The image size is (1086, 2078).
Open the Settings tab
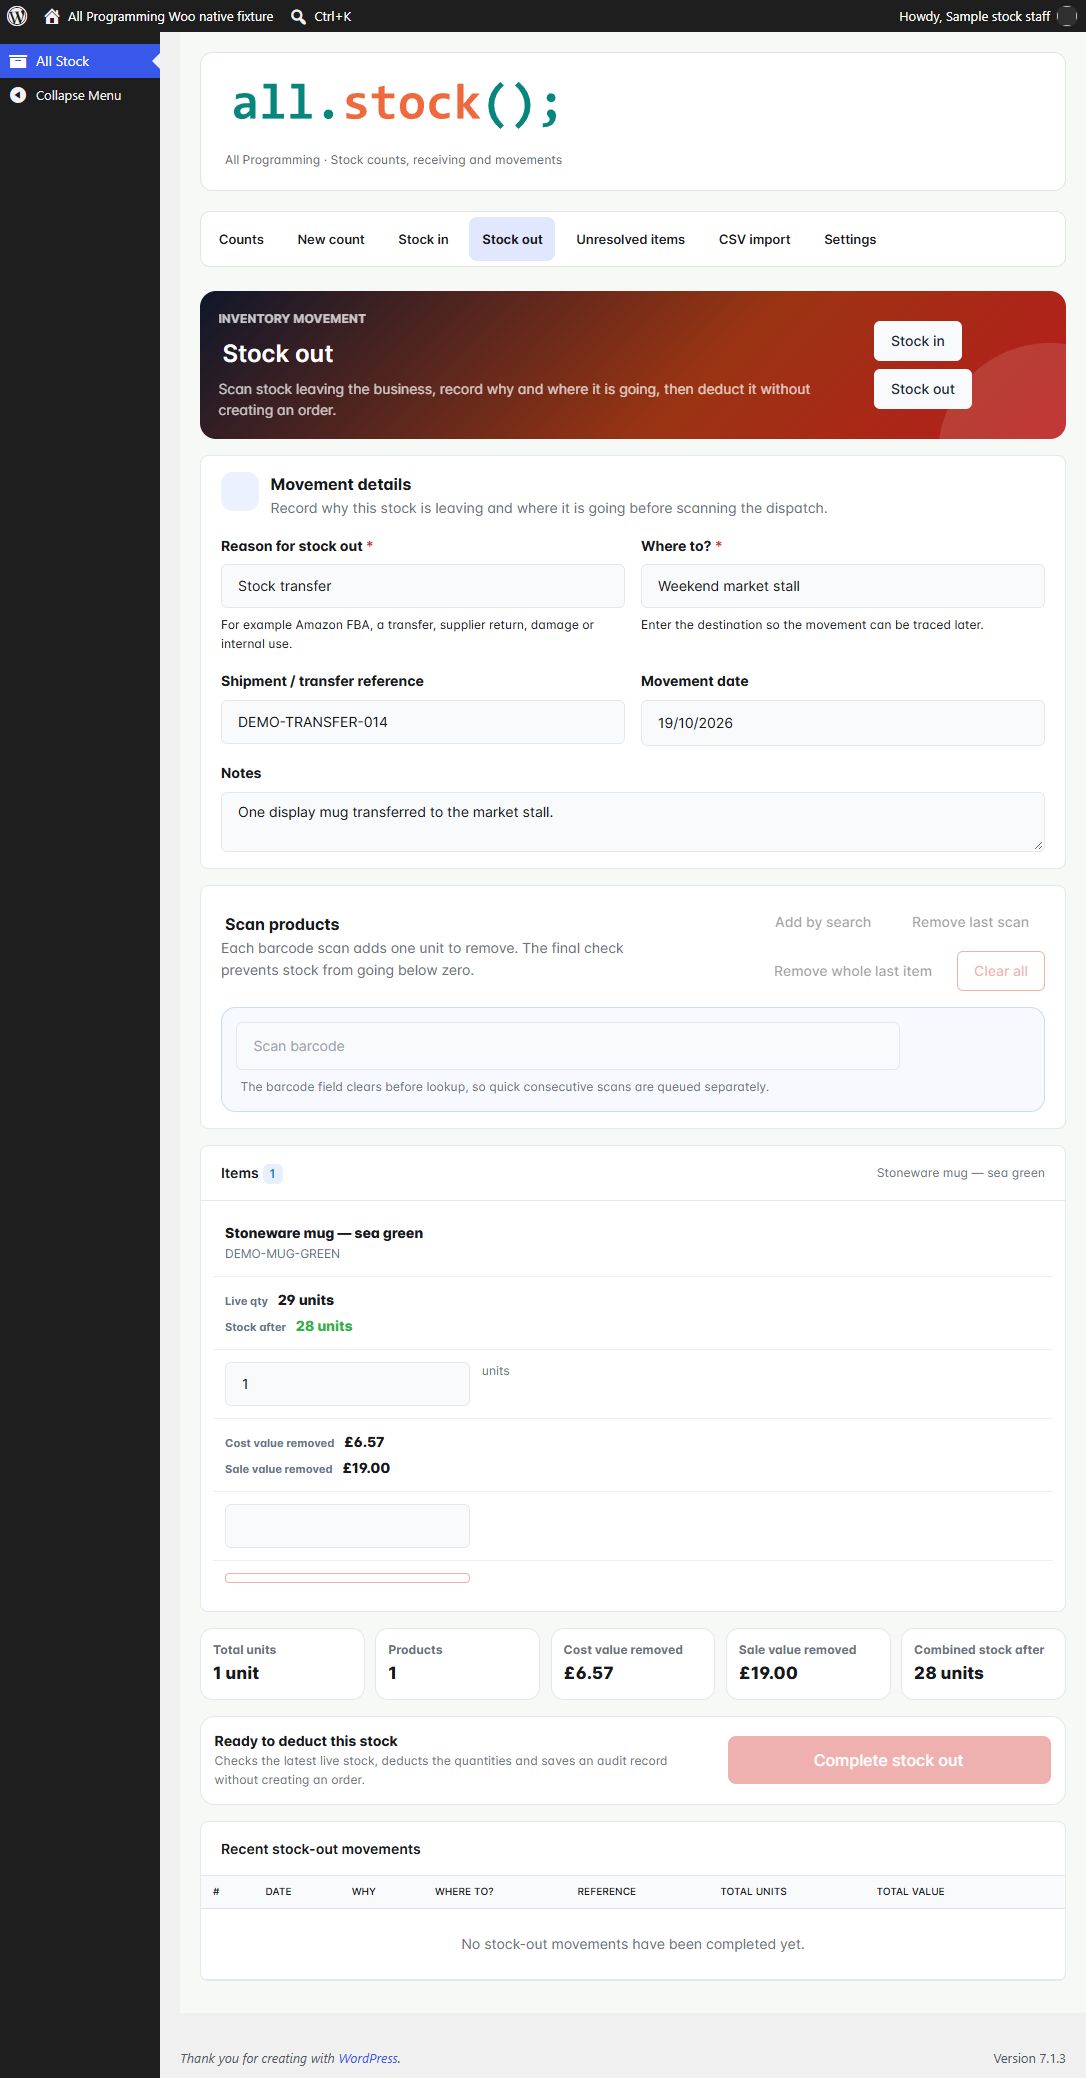[850, 239]
